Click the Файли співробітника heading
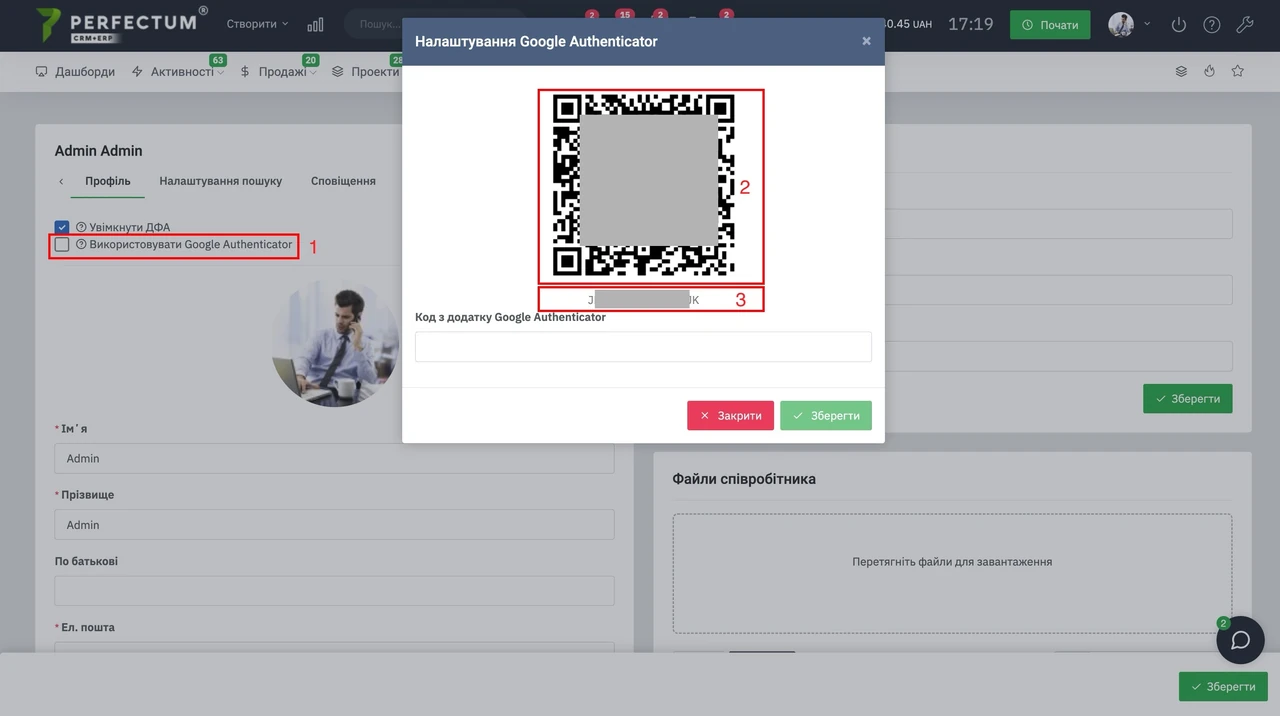Viewport: 1280px width, 716px height. (744, 479)
